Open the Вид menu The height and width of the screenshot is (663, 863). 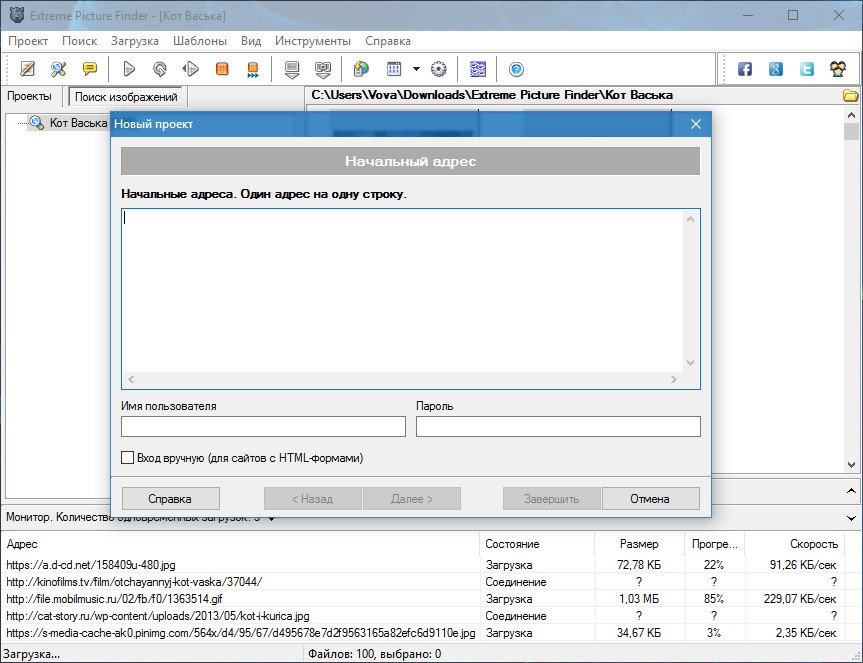[x=250, y=41]
